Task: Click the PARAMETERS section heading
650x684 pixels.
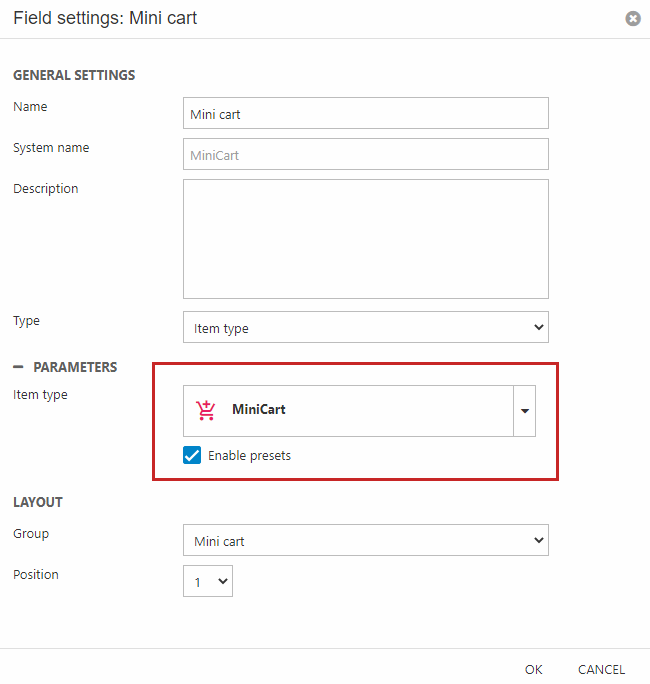Action: [x=75, y=367]
